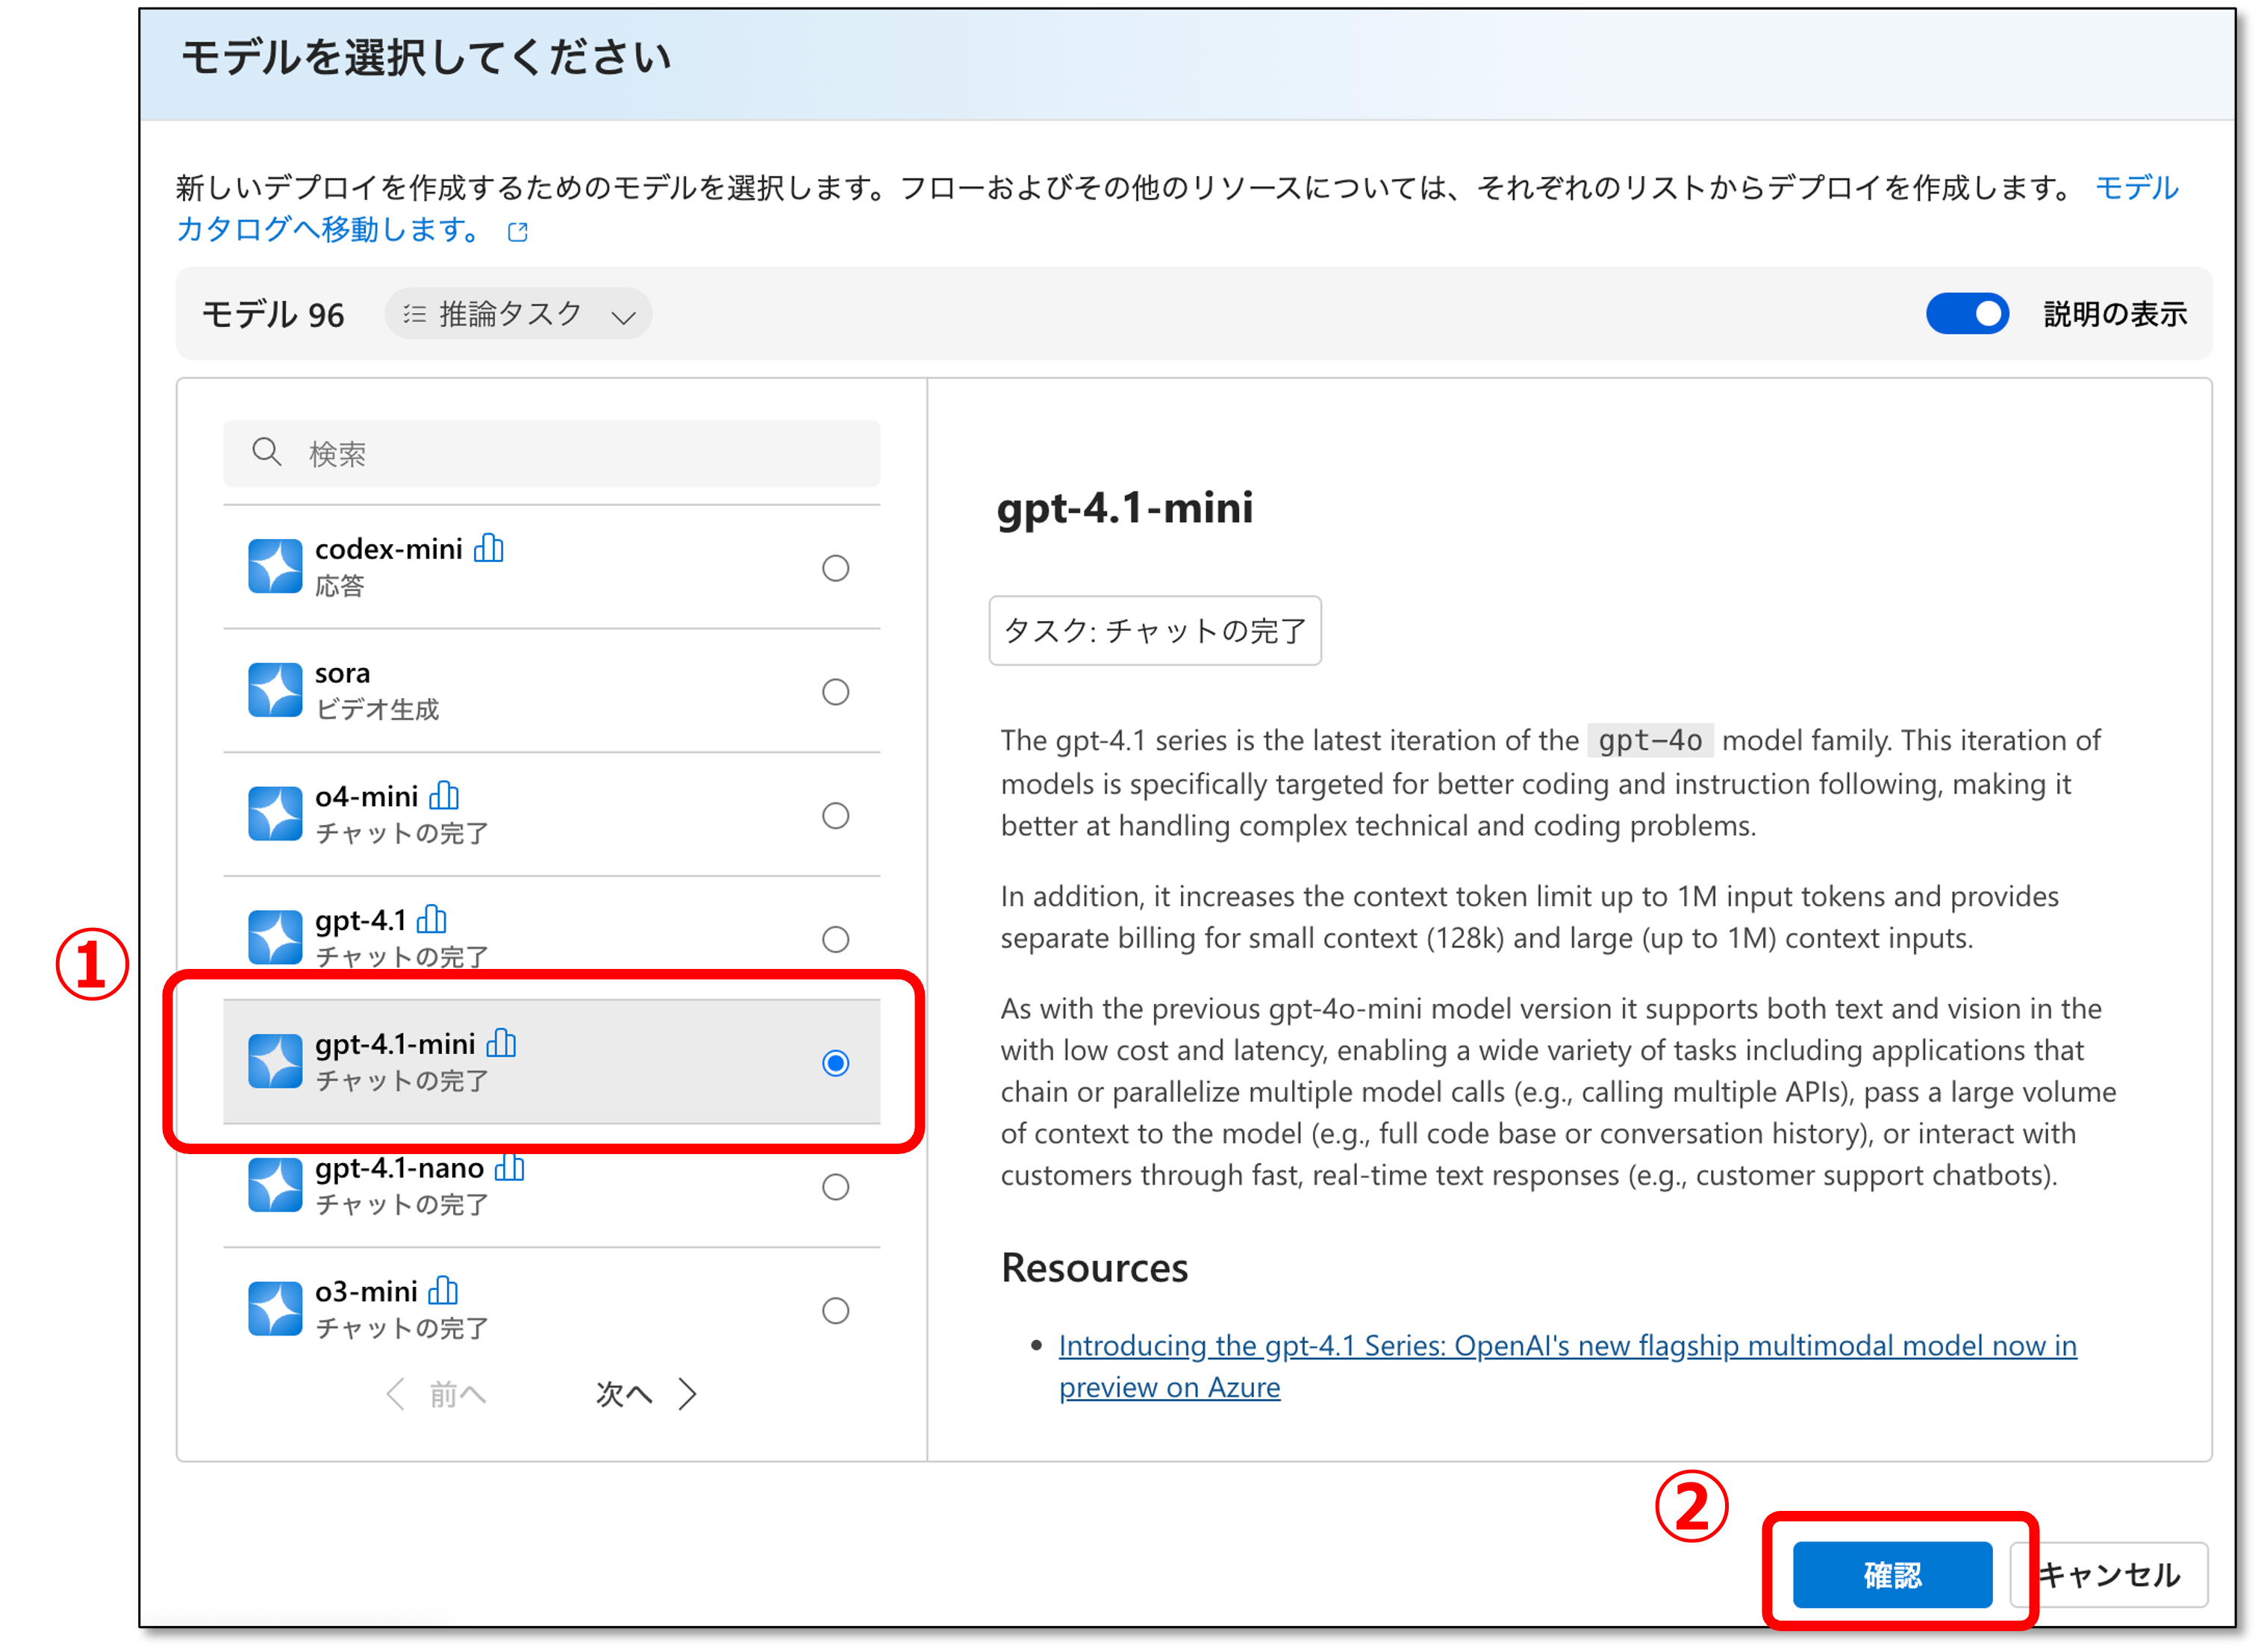Click the list filter icon beside 推論タスク
Image resolution: width=2261 pixels, height=1652 pixels.
pos(414,315)
